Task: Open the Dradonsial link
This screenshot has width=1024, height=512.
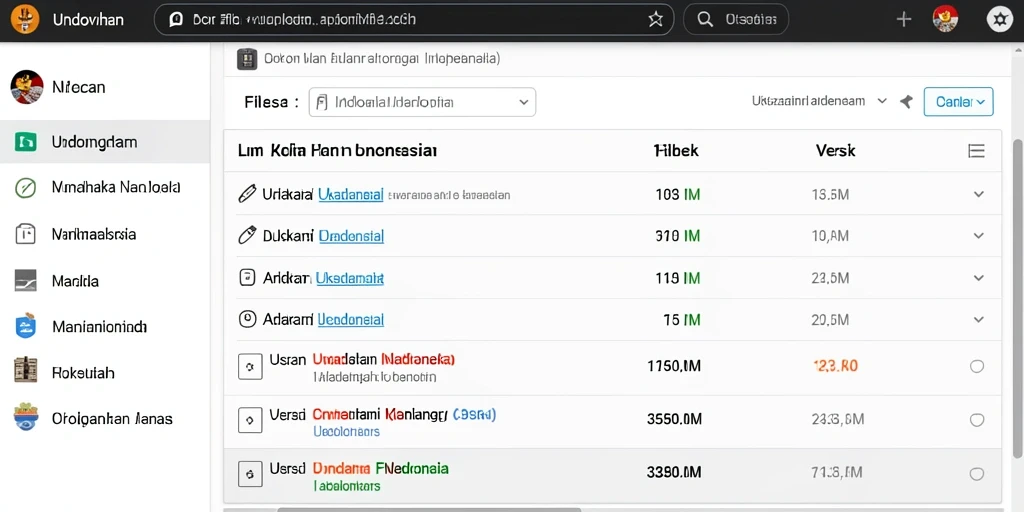Action: click(351, 236)
